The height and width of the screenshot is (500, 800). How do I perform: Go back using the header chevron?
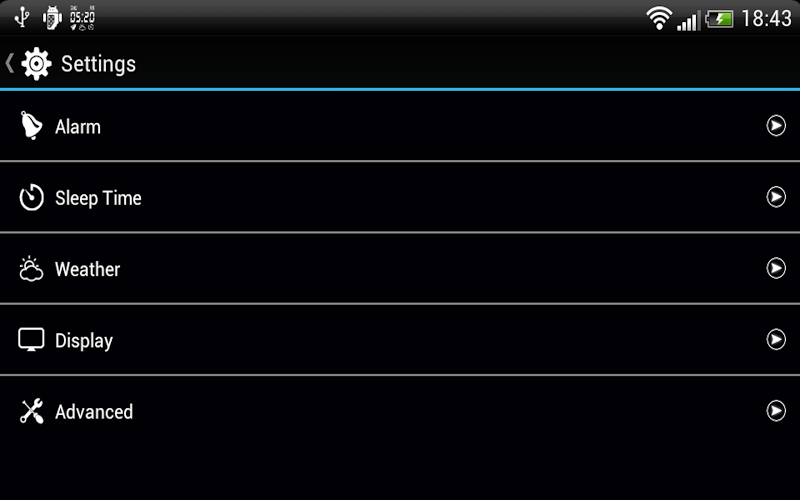[9, 63]
